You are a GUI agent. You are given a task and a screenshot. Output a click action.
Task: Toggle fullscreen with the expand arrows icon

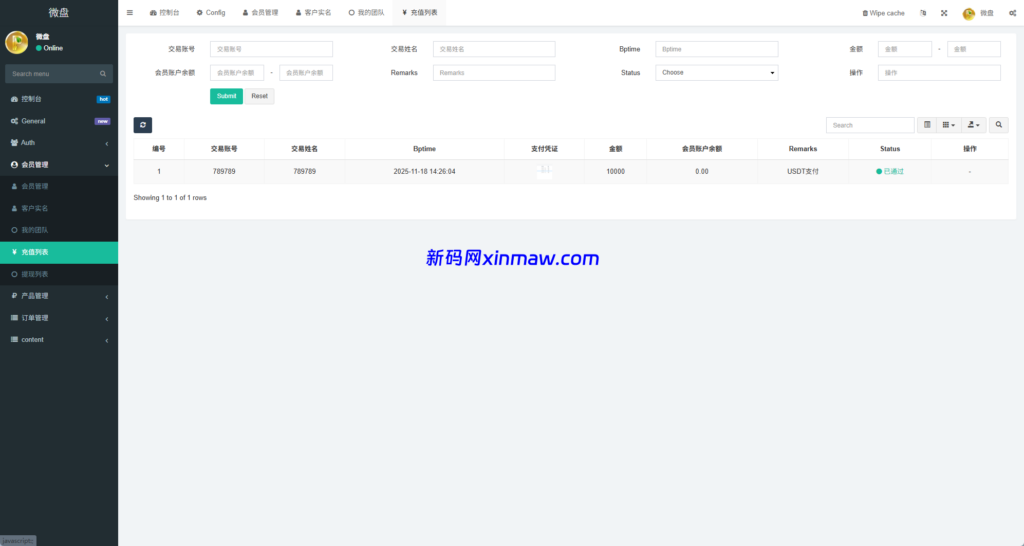[944, 13]
